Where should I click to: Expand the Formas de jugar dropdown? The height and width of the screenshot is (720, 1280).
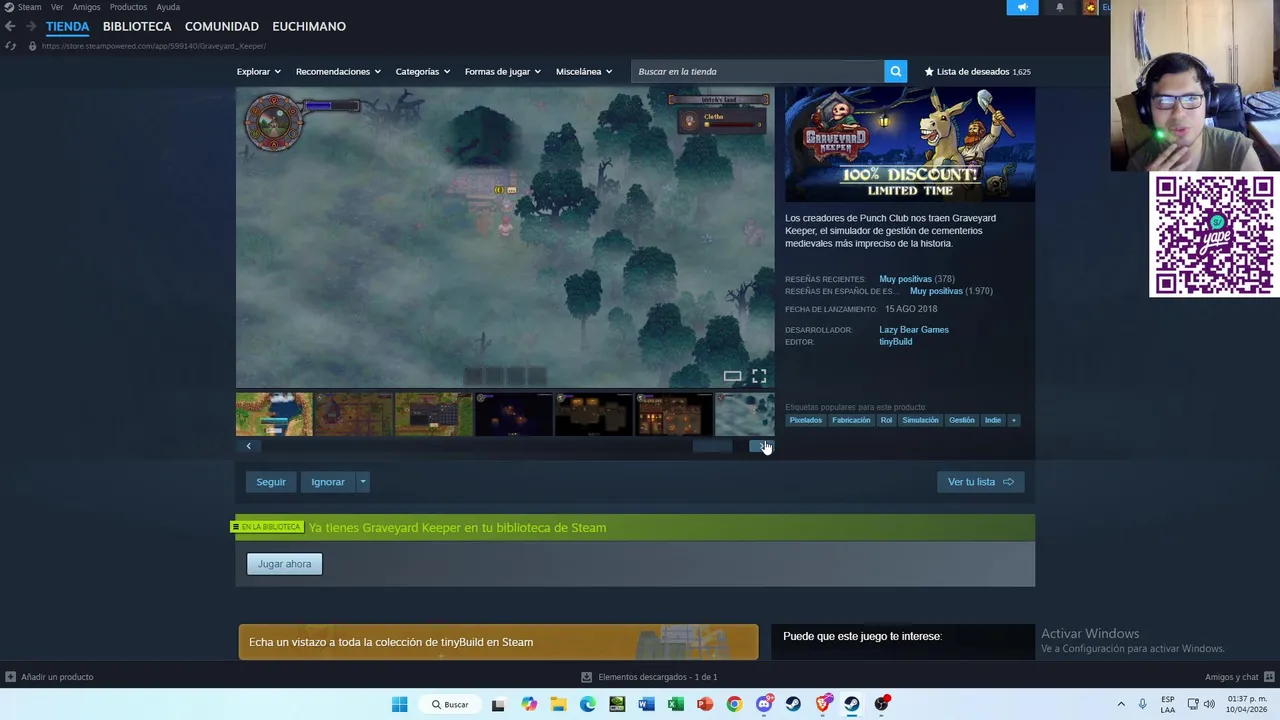pos(502,71)
